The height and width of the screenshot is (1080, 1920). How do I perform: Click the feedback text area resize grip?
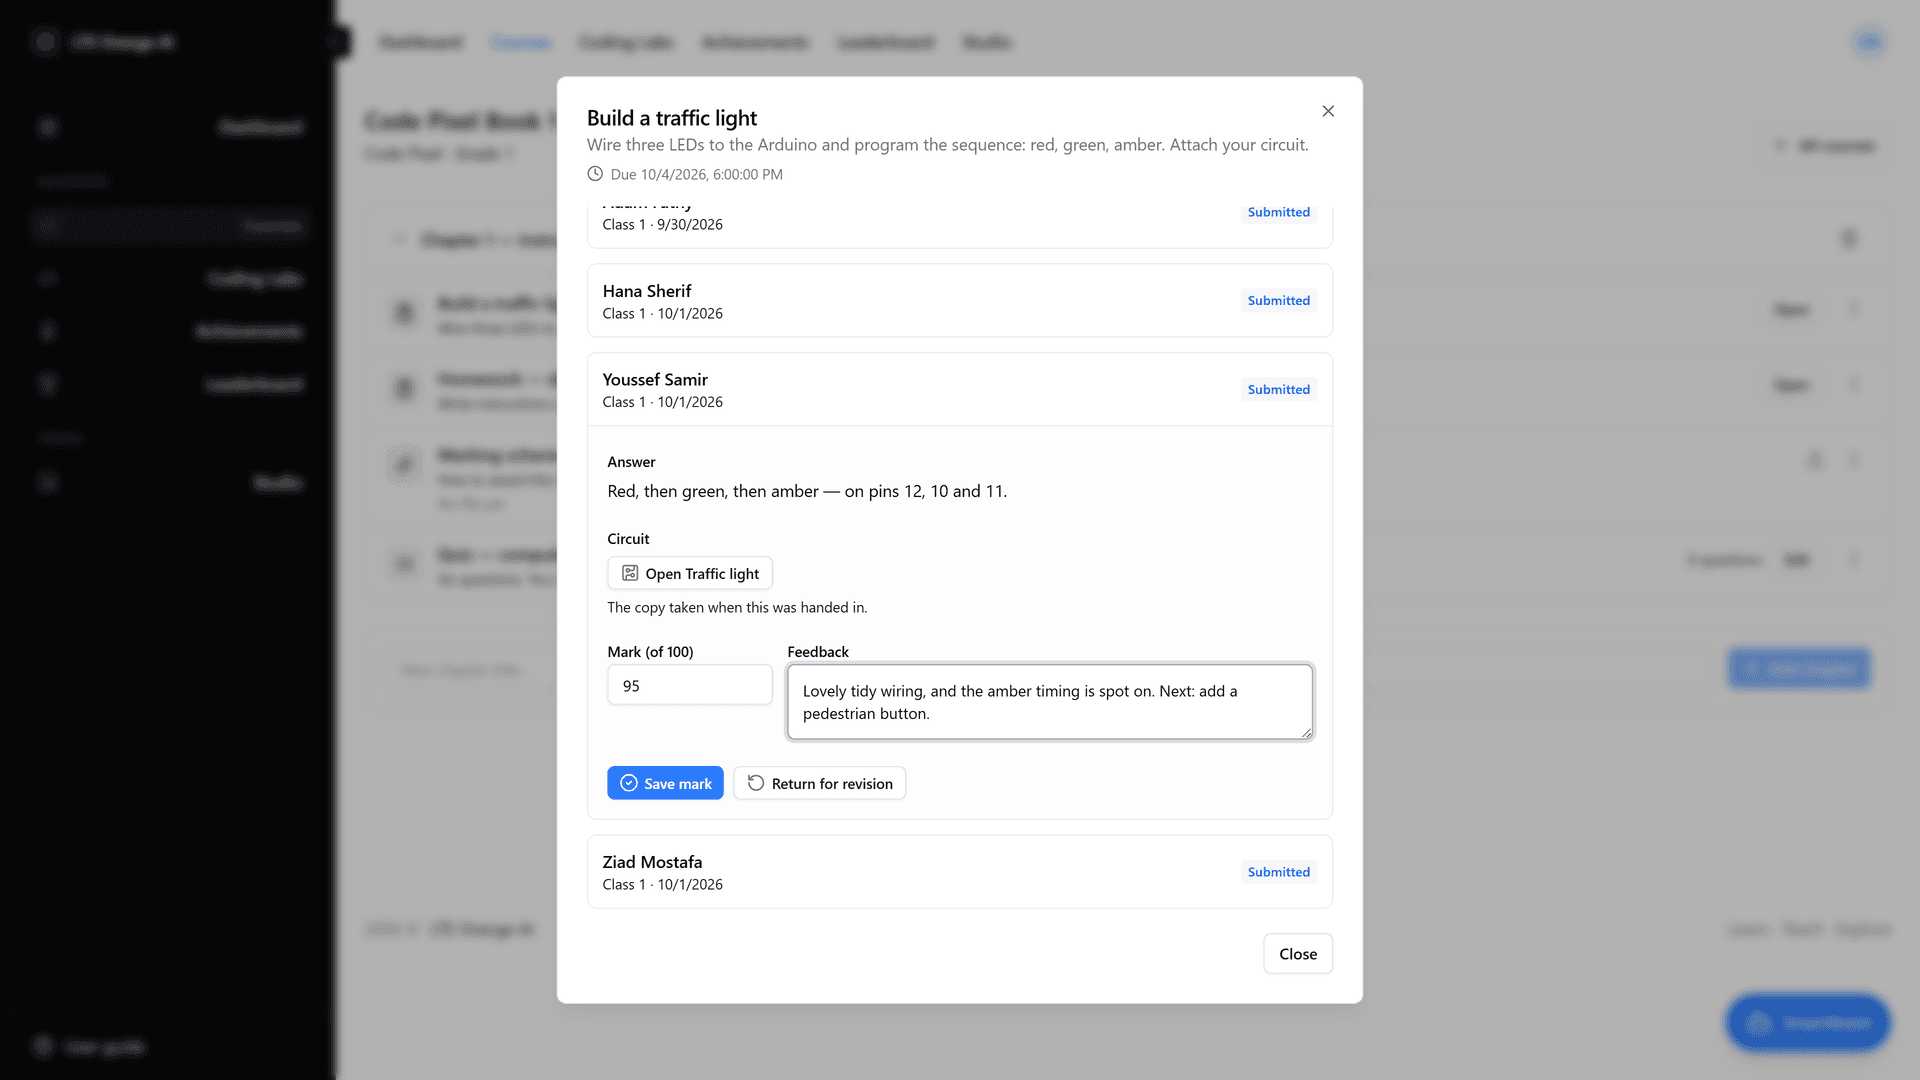(1306, 733)
